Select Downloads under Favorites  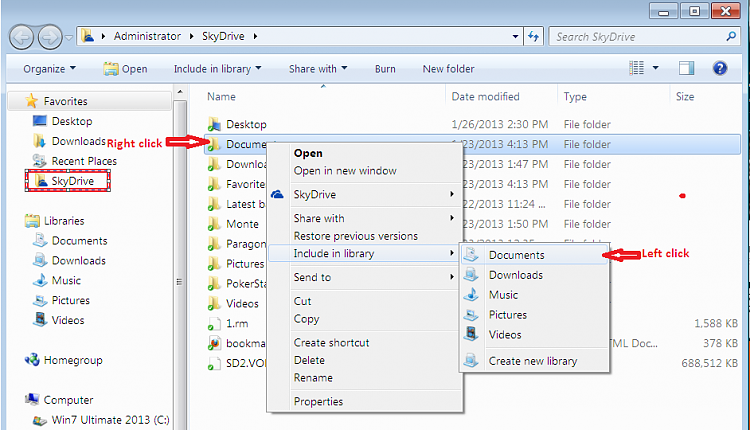click(69, 141)
